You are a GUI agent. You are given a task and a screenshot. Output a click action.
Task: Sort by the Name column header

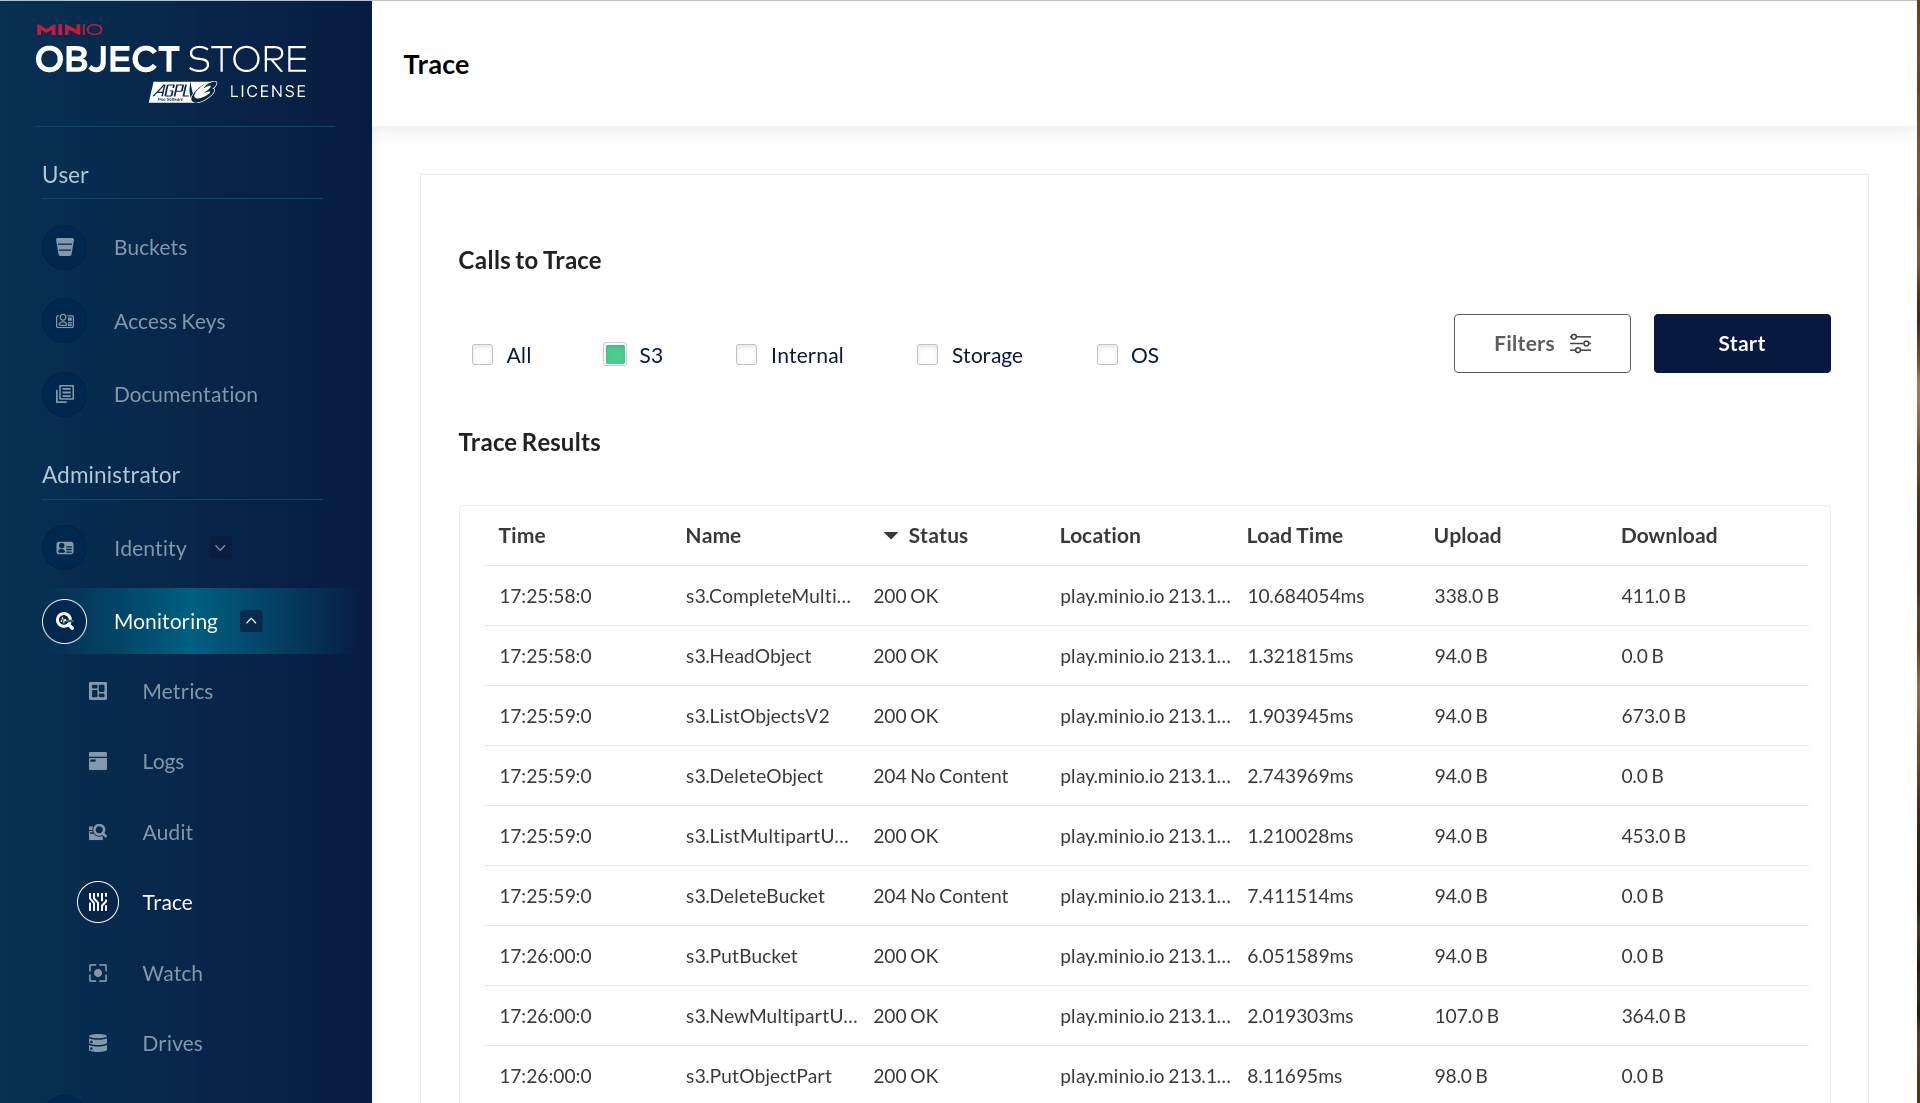(713, 535)
